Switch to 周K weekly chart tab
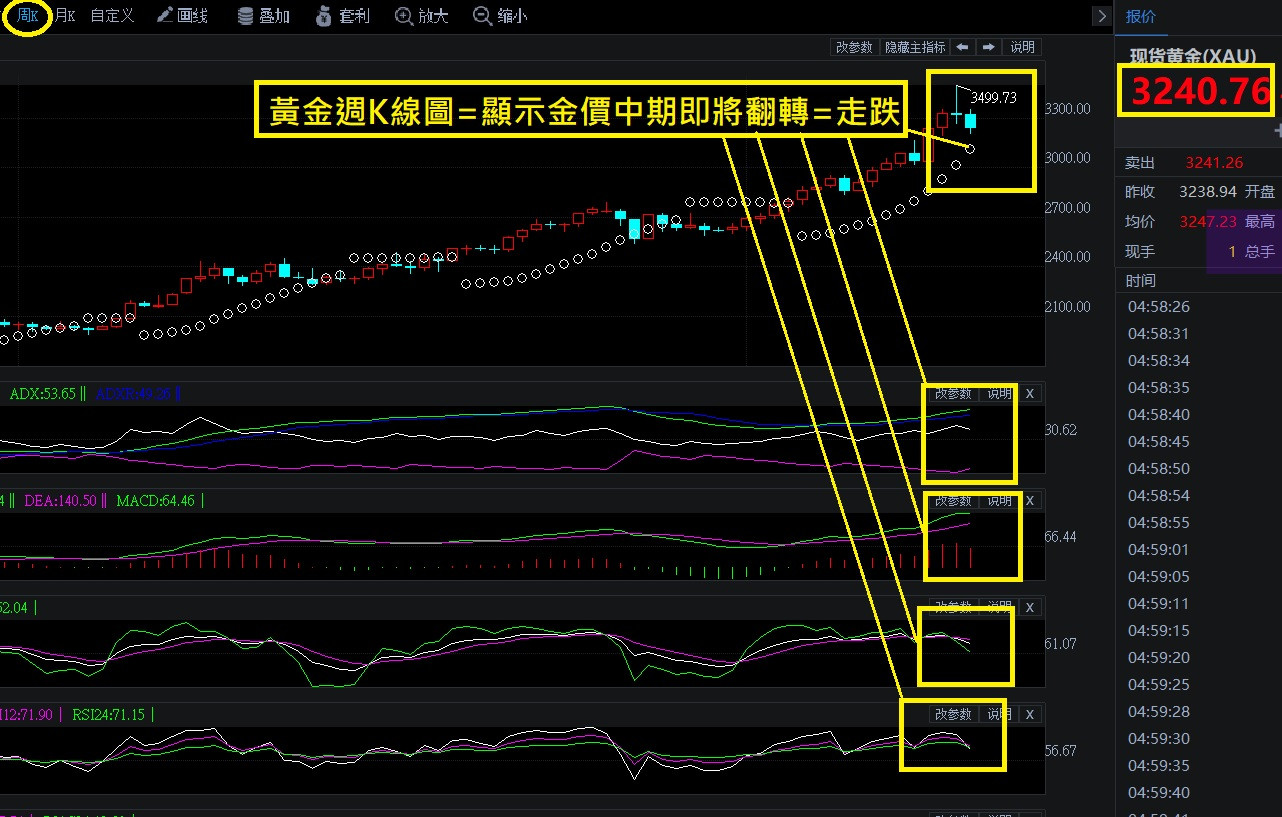 [27, 16]
